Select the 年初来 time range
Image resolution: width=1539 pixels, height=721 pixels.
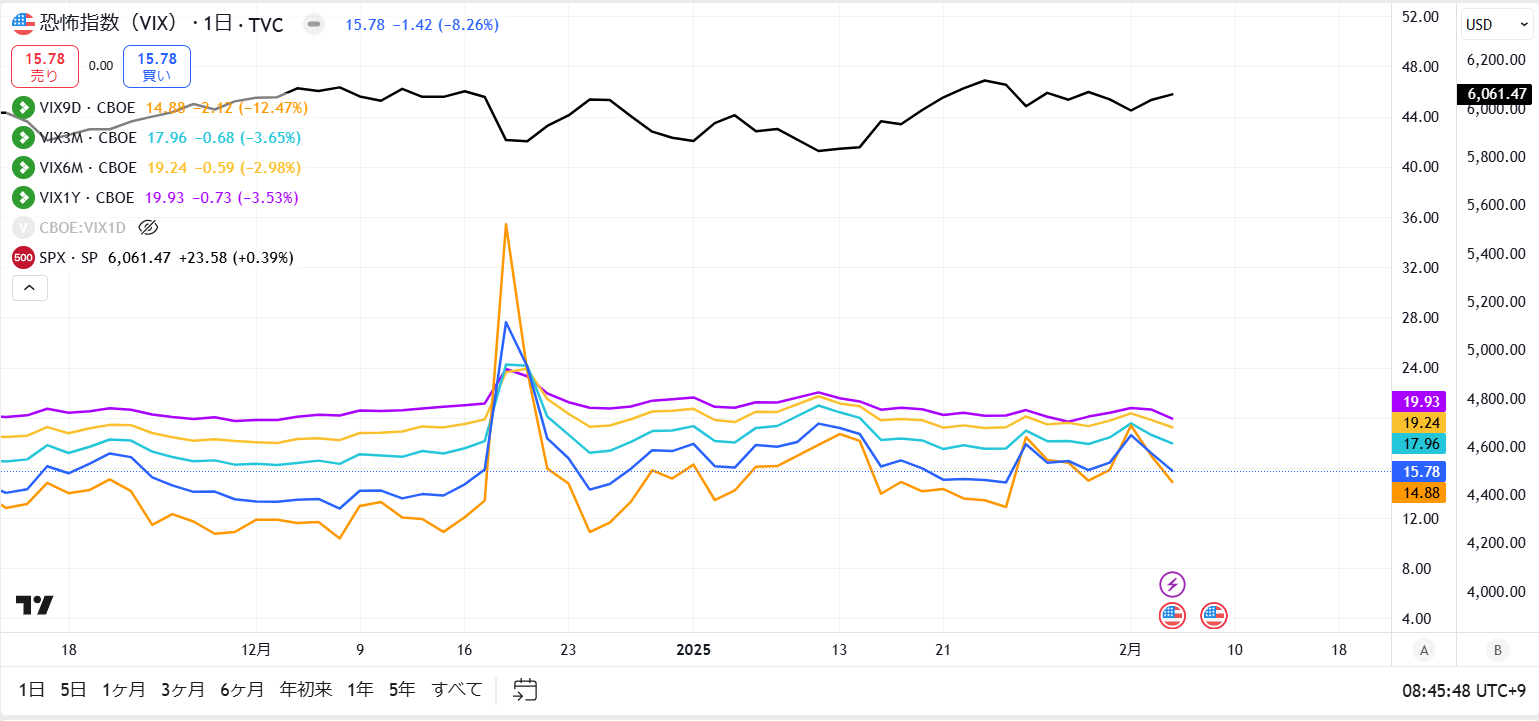pos(305,689)
